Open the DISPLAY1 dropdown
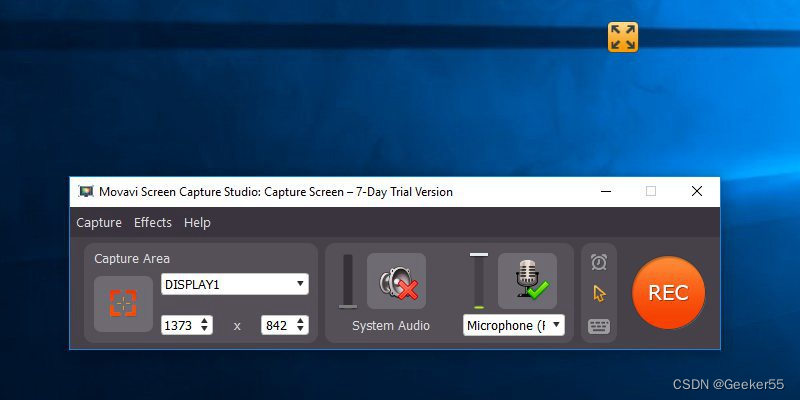The width and height of the screenshot is (800, 400). (x=235, y=284)
